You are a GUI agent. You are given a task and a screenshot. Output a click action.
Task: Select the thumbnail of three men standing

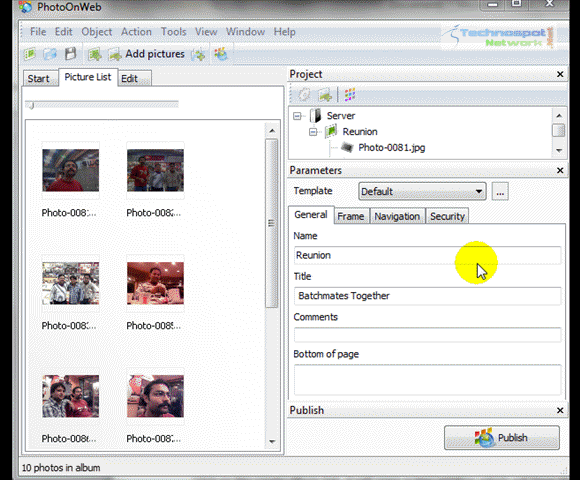point(70,283)
